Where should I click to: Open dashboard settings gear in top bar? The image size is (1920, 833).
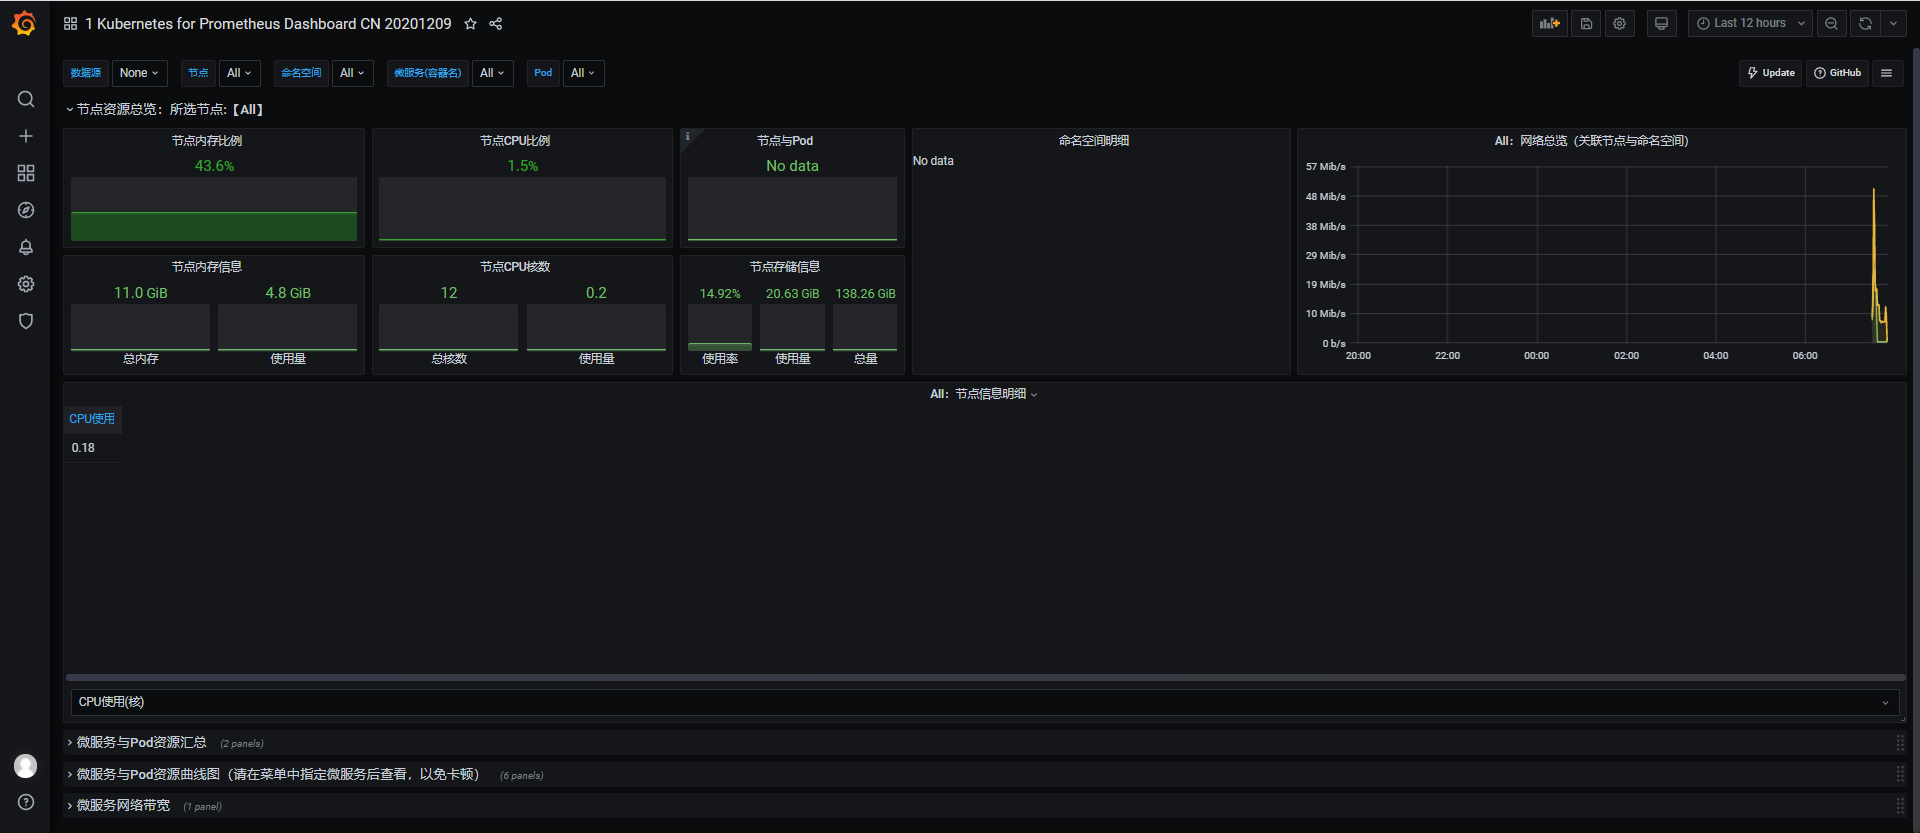(1620, 23)
